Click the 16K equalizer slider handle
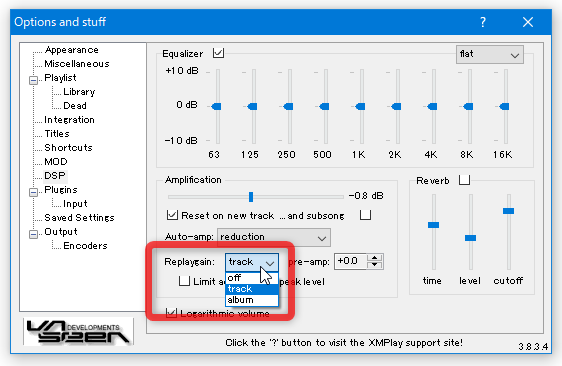This screenshot has width=562, height=366. pyautogui.click(x=505, y=106)
